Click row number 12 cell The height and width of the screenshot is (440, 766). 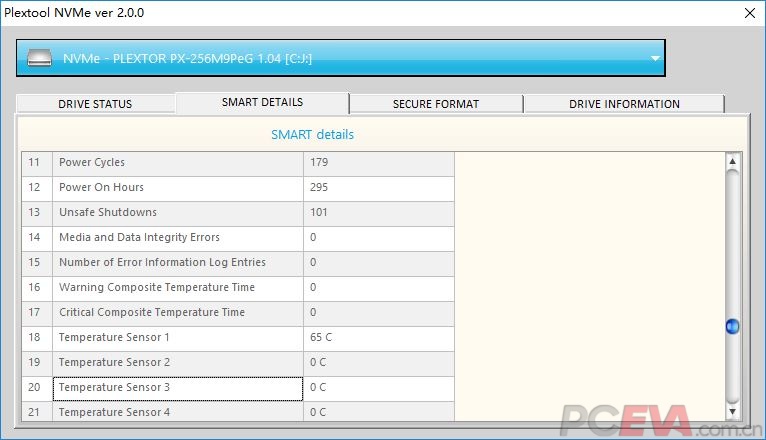click(37, 189)
